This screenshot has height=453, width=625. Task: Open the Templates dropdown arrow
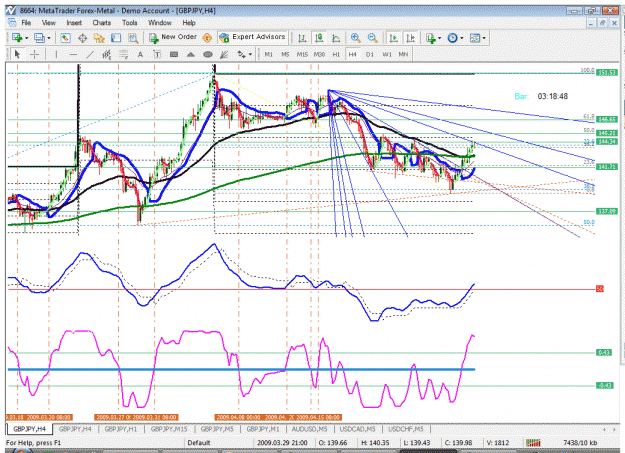click(x=484, y=38)
